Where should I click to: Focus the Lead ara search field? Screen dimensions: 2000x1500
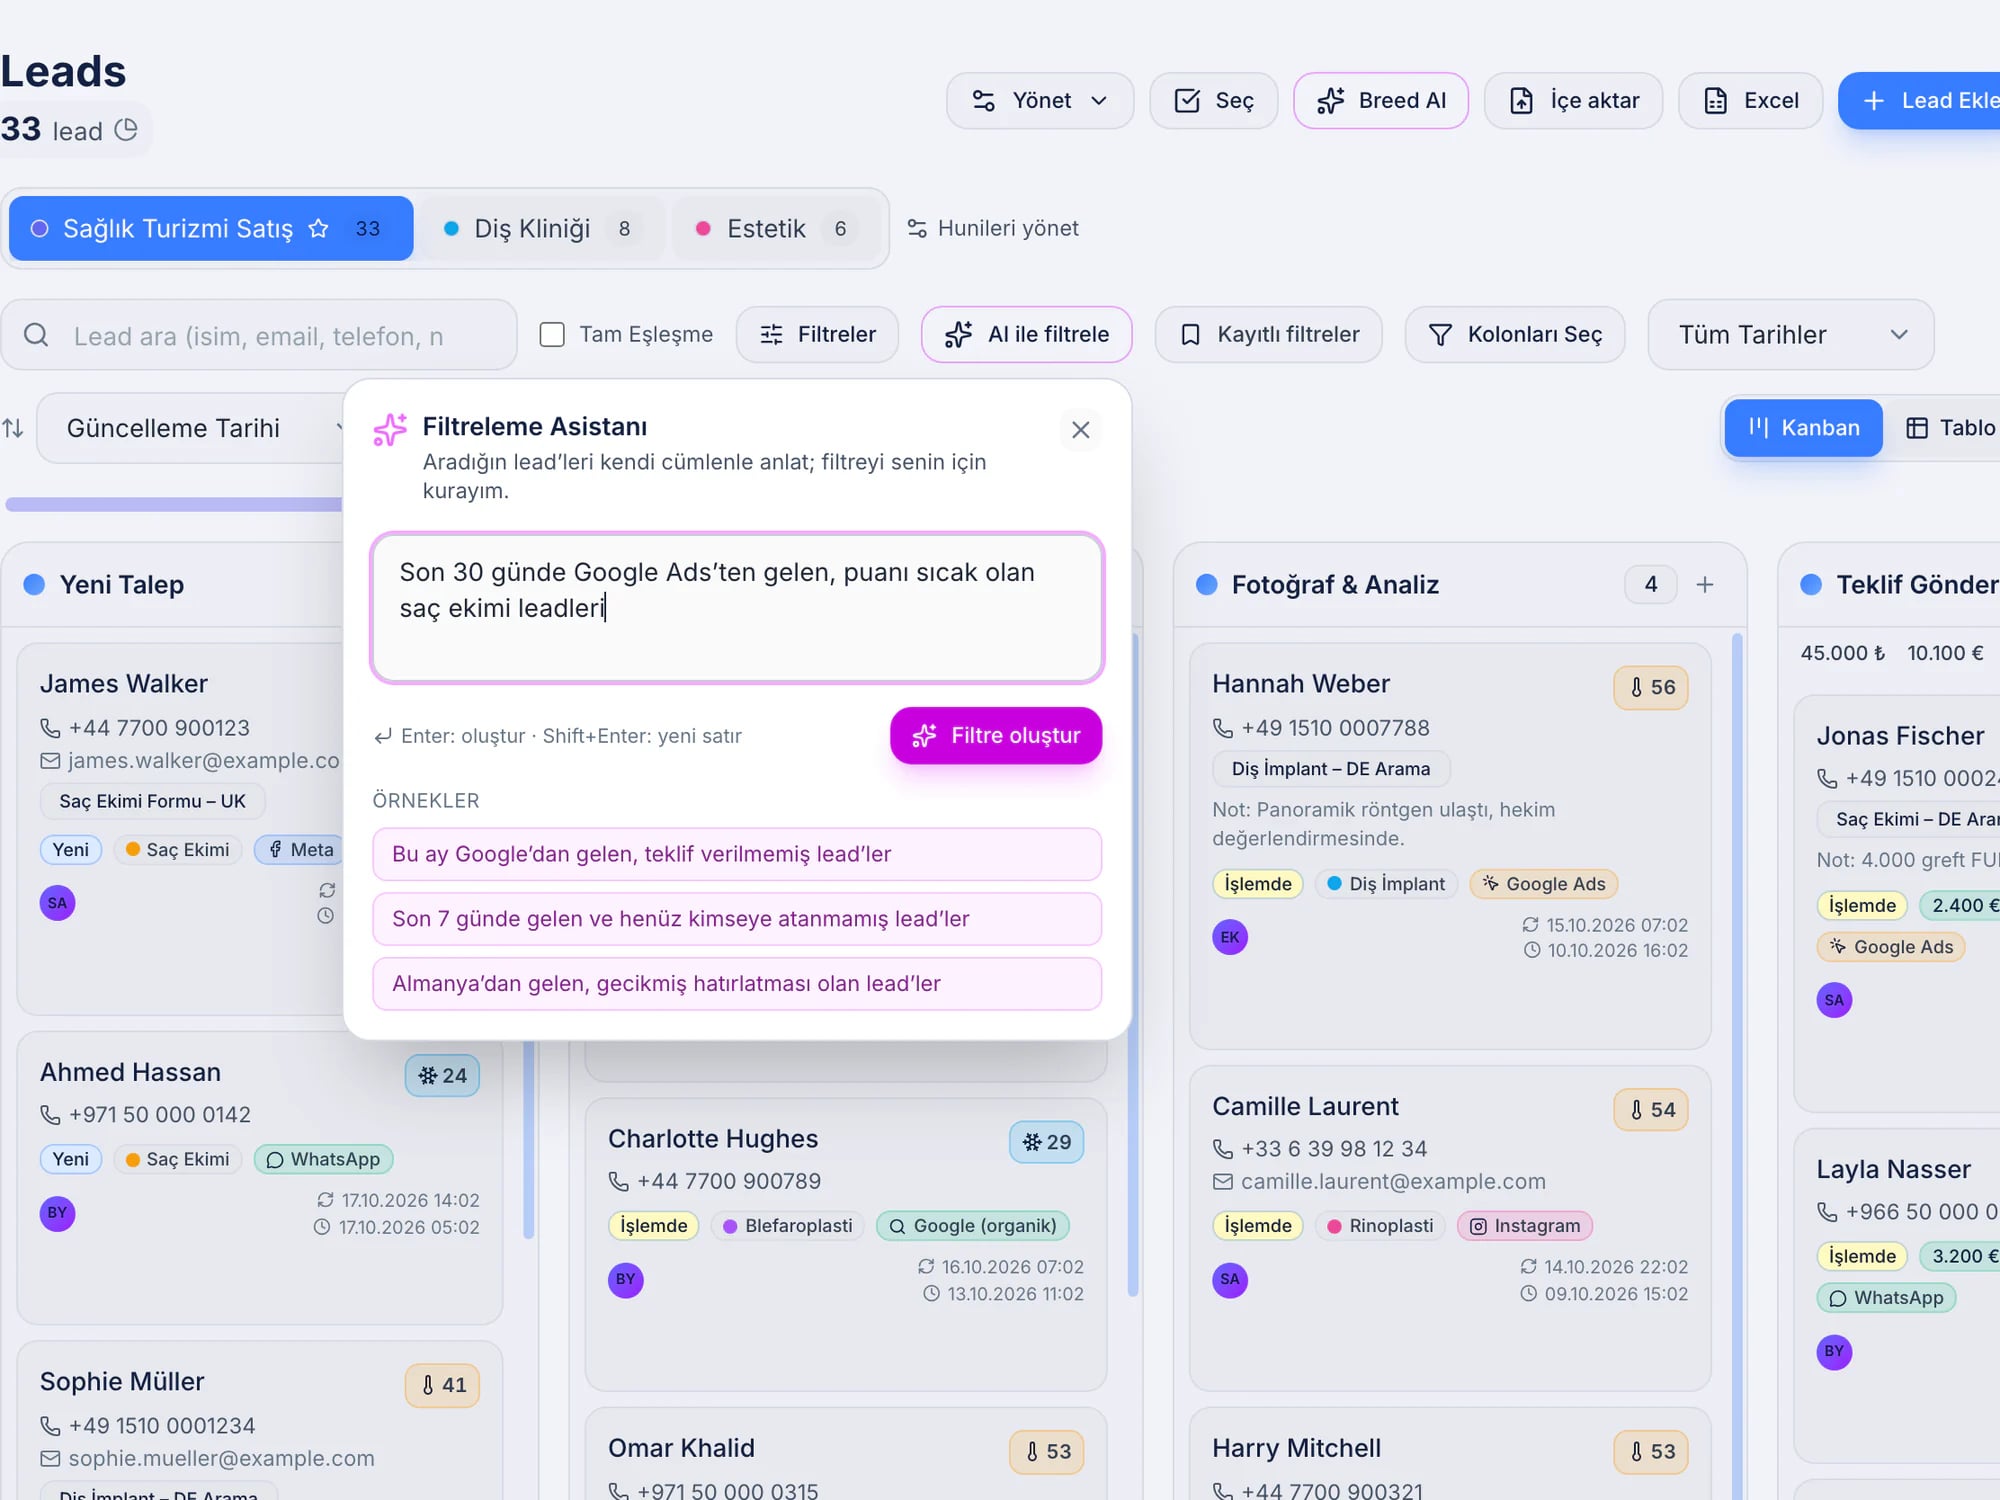(259, 335)
